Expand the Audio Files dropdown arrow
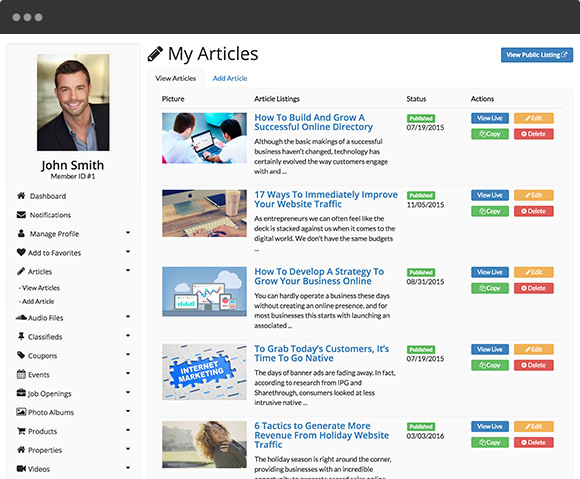The image size is (580, 479). click(x=128, y=317)
